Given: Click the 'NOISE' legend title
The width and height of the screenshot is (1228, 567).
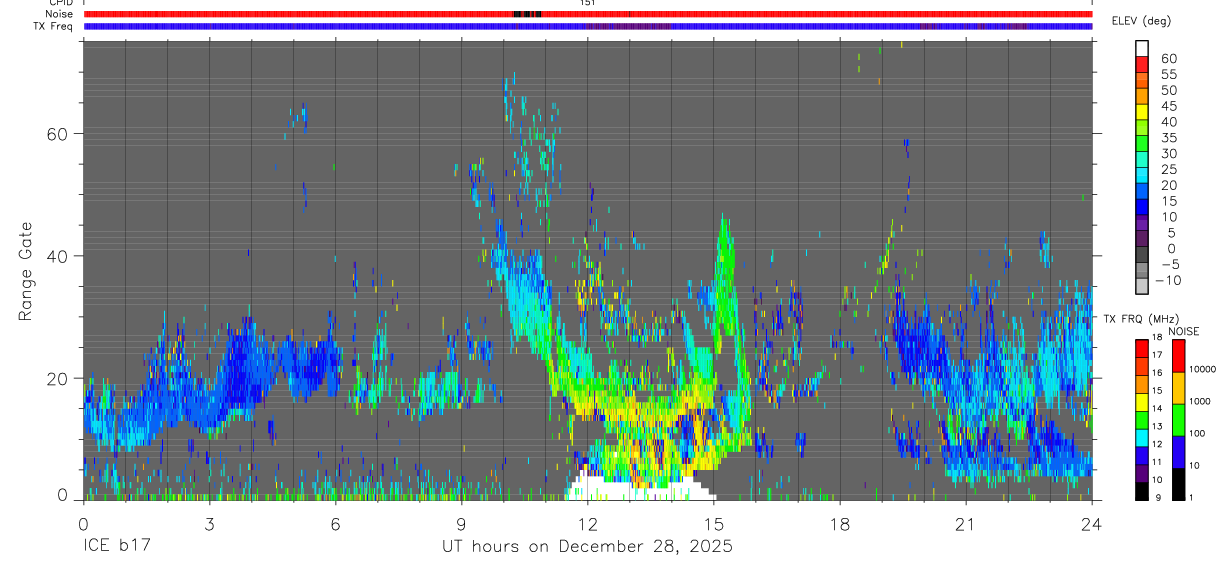Looking at the screenshot, I should [1183, 331].
